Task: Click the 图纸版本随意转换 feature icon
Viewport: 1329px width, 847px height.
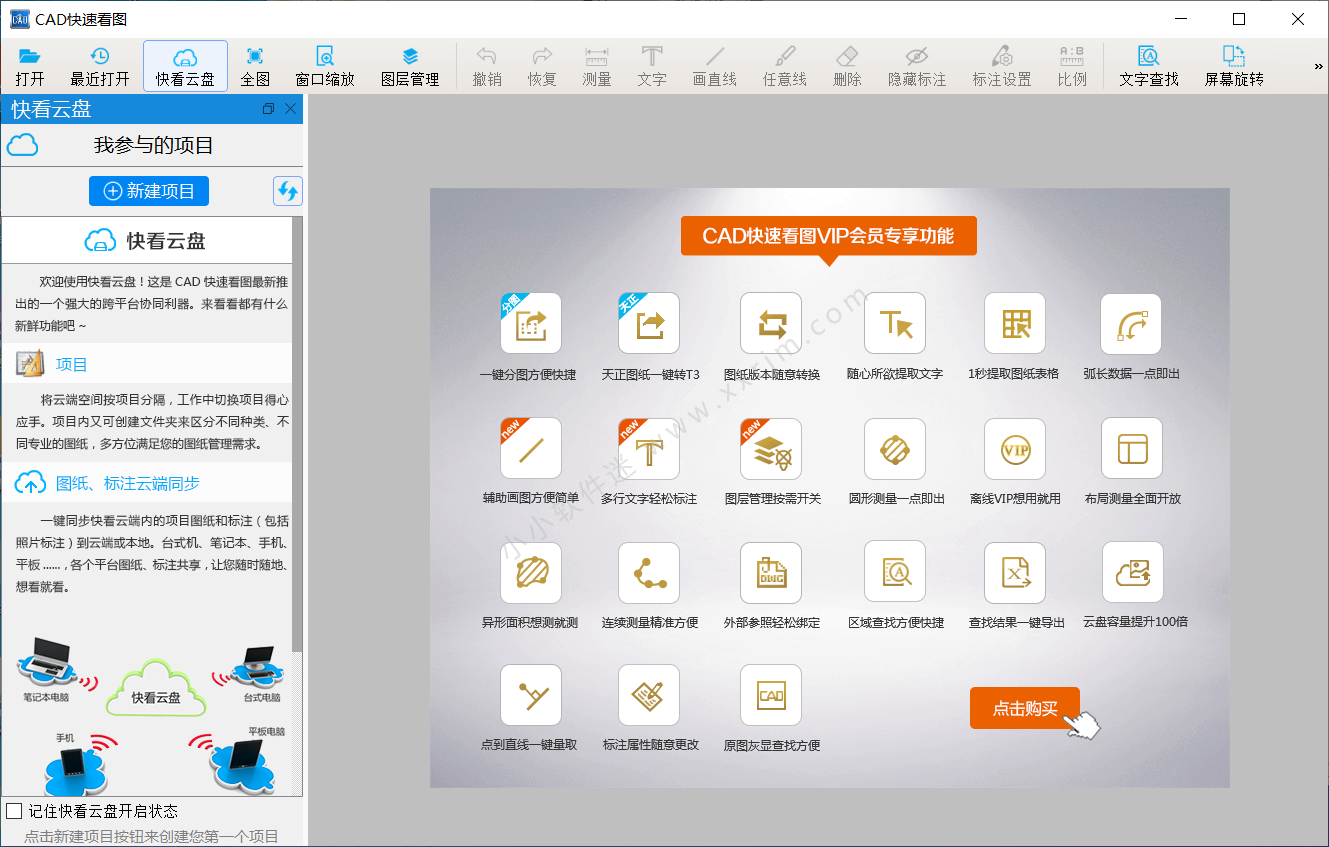Action: click(x=771, y=323)
